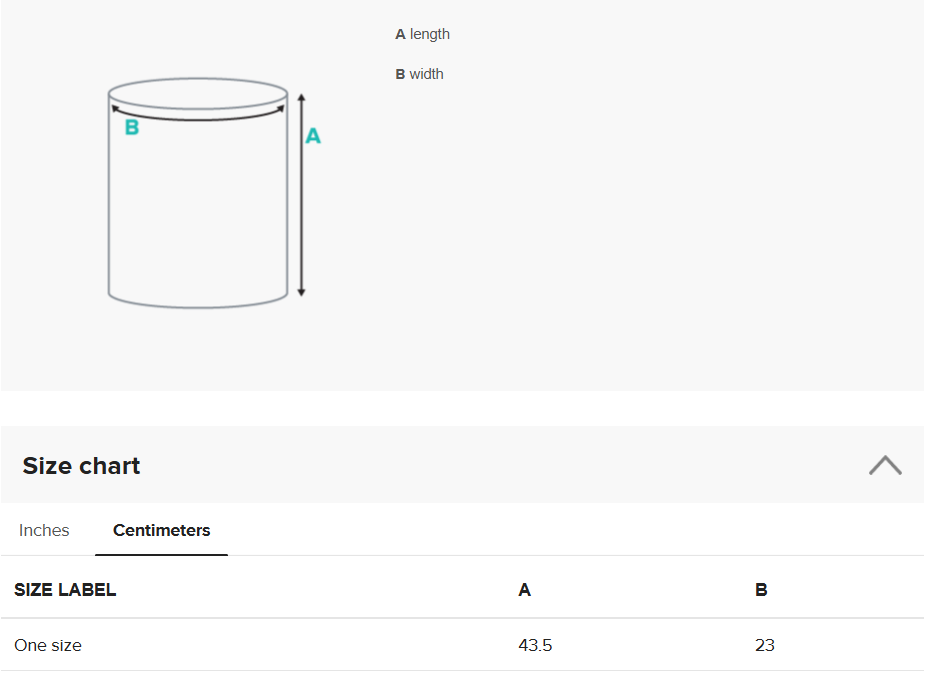Click the 23 width value
Image resolution: width=937 pixels, height=693 pixels.
[765, 645]
